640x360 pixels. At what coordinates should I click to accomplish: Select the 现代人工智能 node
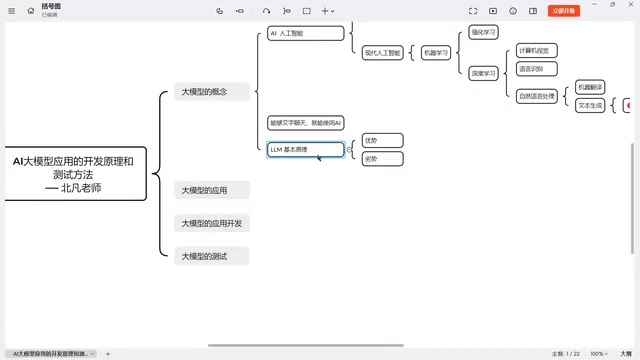pos(383,53)
